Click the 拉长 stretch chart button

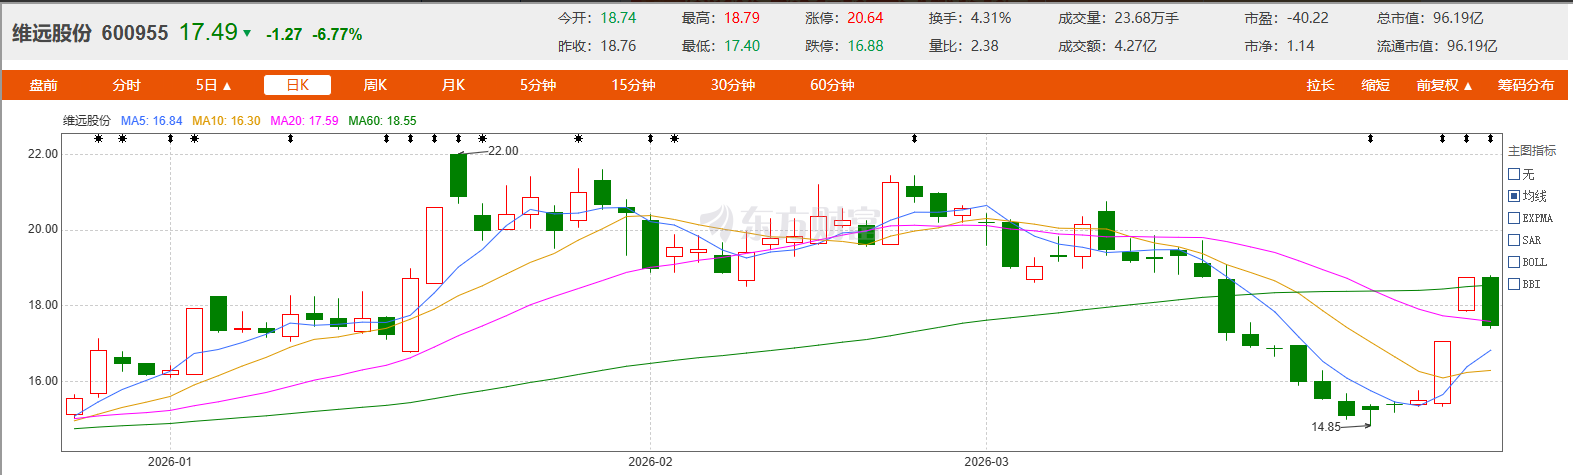[x=1320, y=85]
